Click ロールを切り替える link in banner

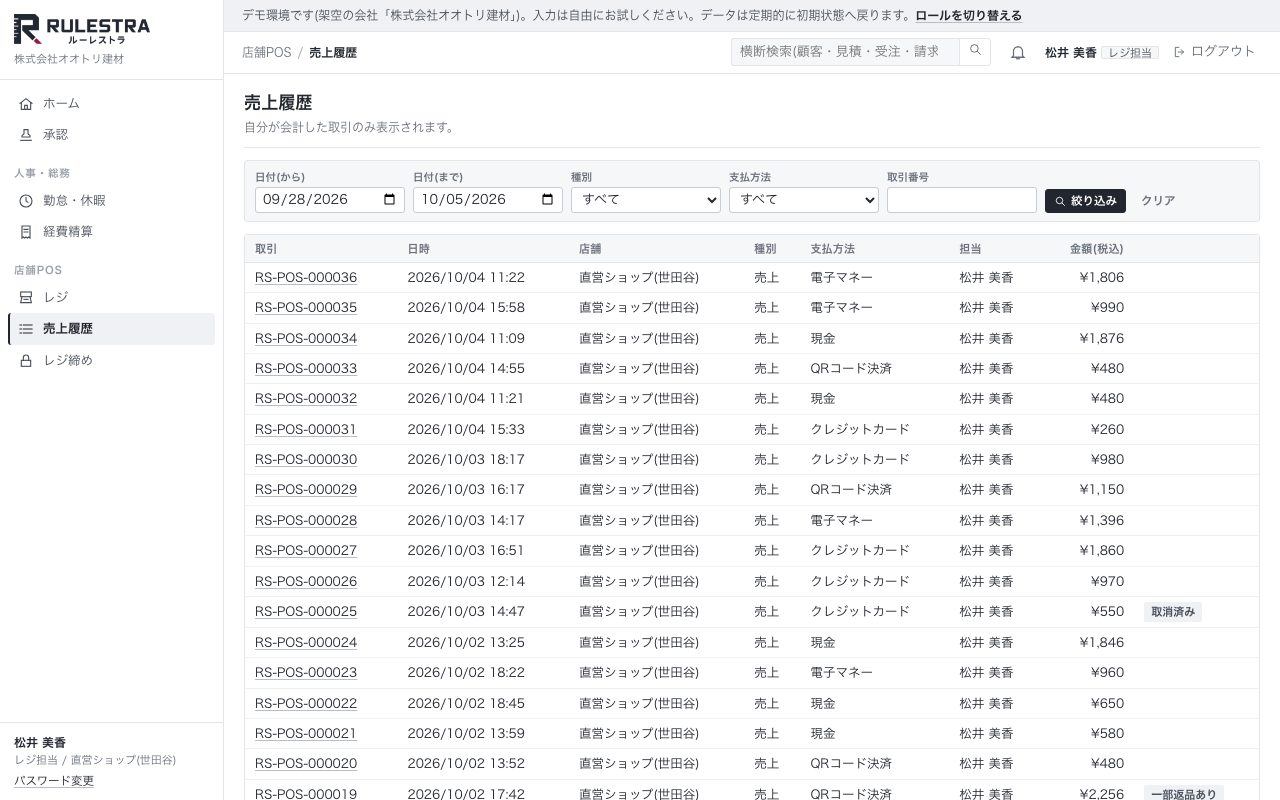(969, 16)
